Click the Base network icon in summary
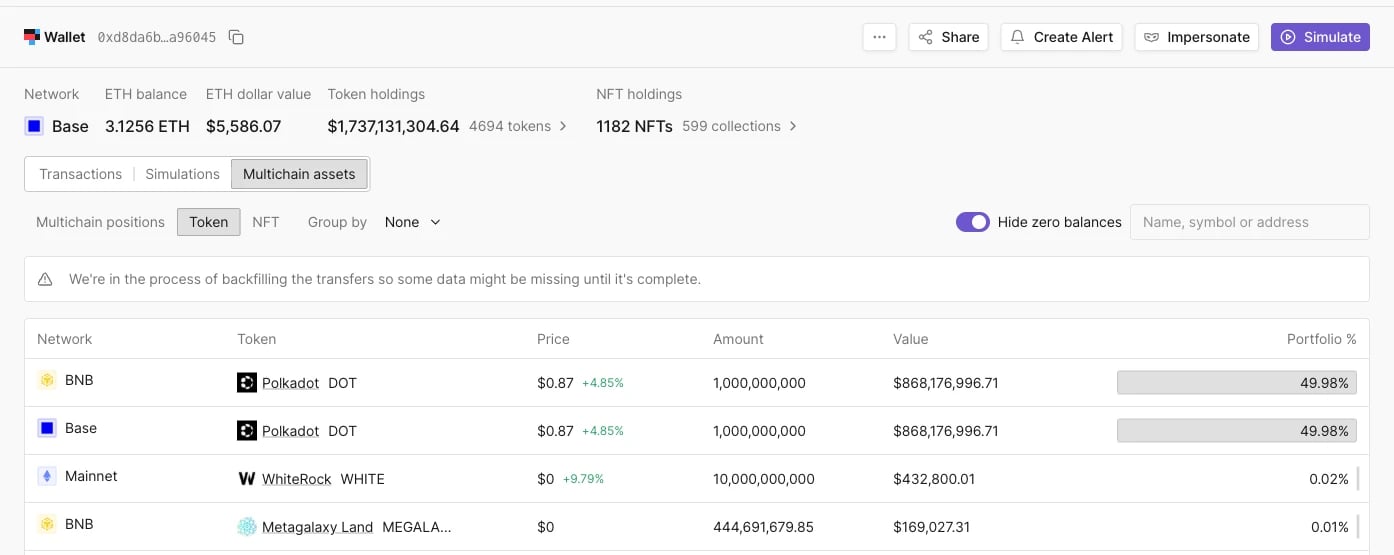This screenshot has width=1394, height=555. click(34, 127)
